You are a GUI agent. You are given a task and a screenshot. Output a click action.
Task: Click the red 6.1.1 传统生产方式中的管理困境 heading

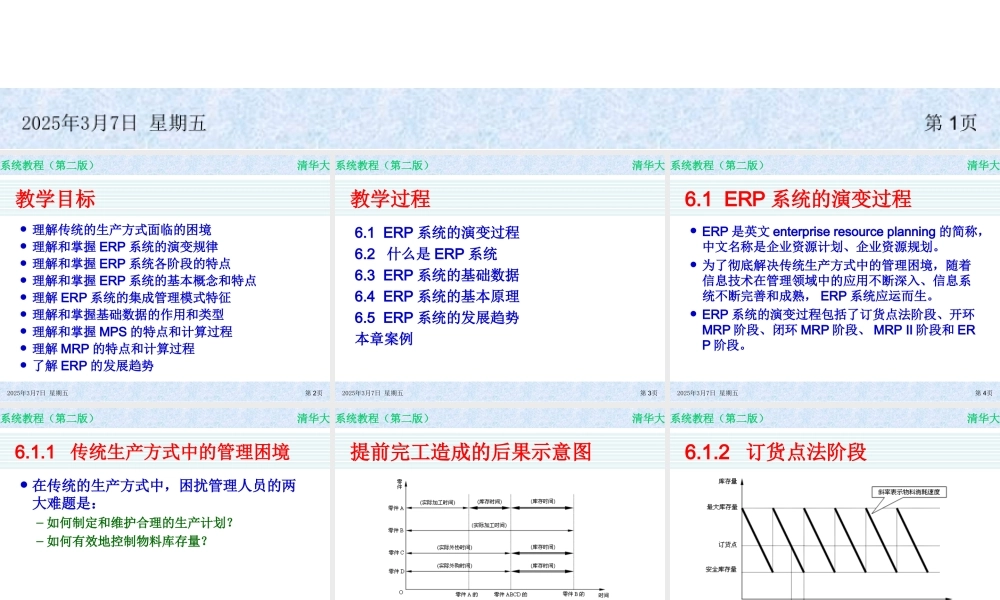152,452
